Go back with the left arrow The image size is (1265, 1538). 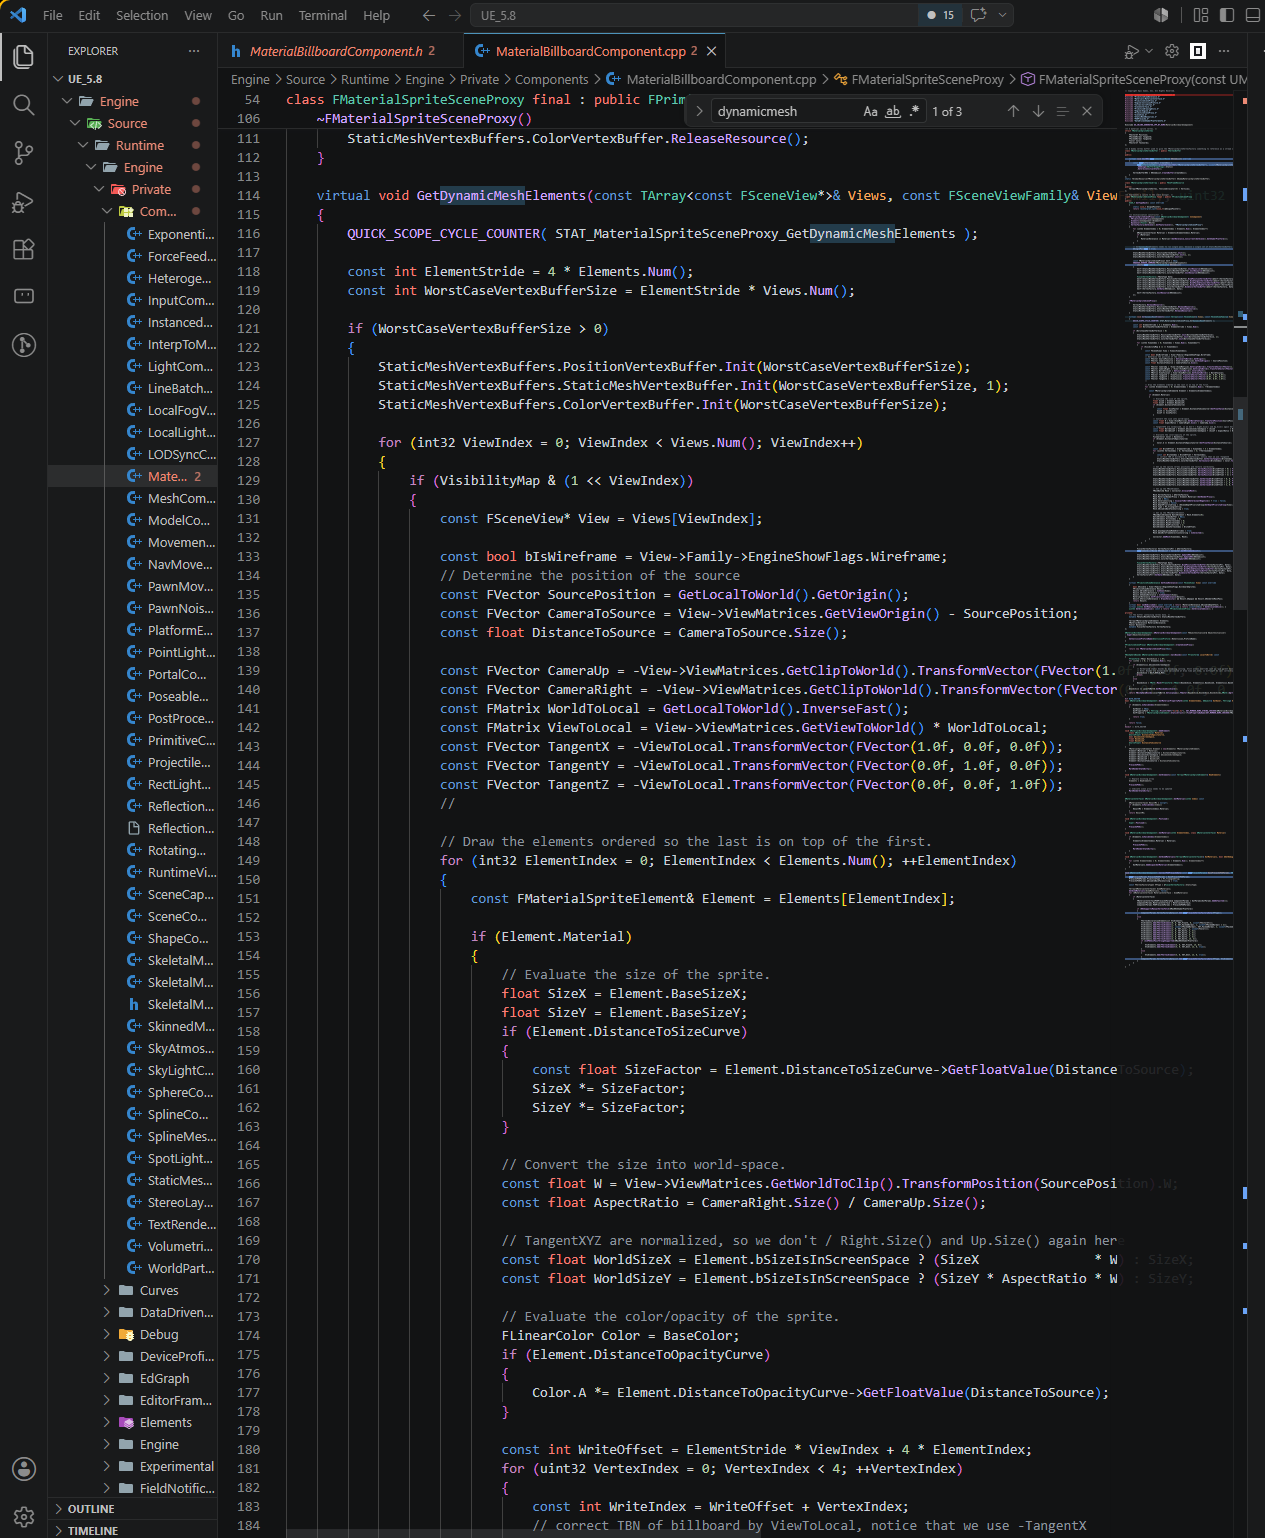pos(429,15)
